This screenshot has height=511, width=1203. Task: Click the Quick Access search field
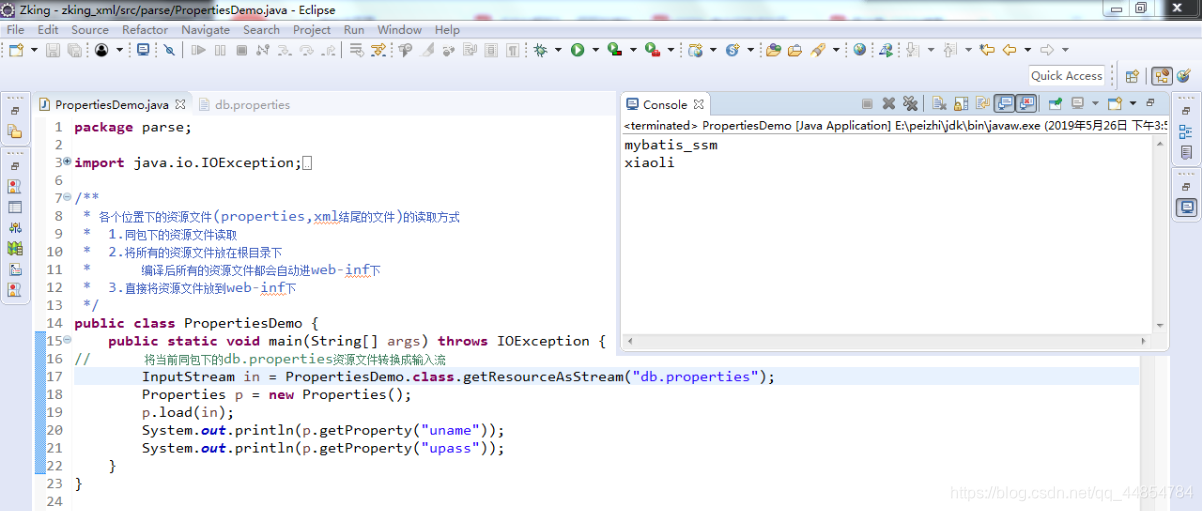(1066, 75)
